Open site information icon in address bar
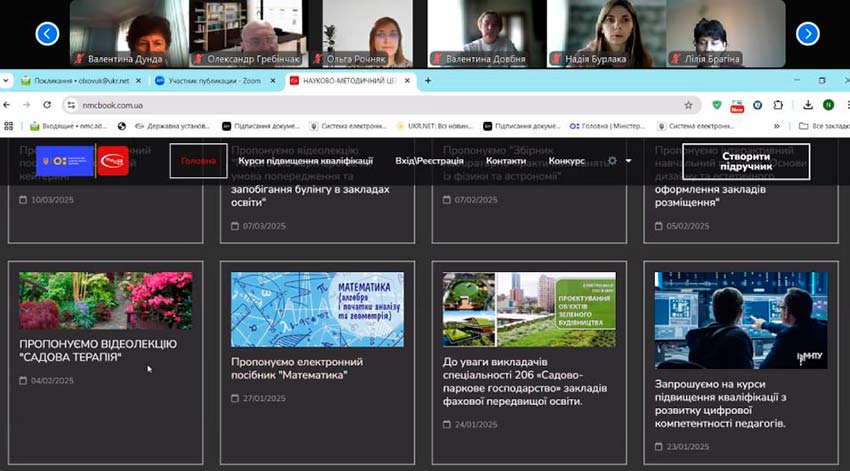 point(71,105)
